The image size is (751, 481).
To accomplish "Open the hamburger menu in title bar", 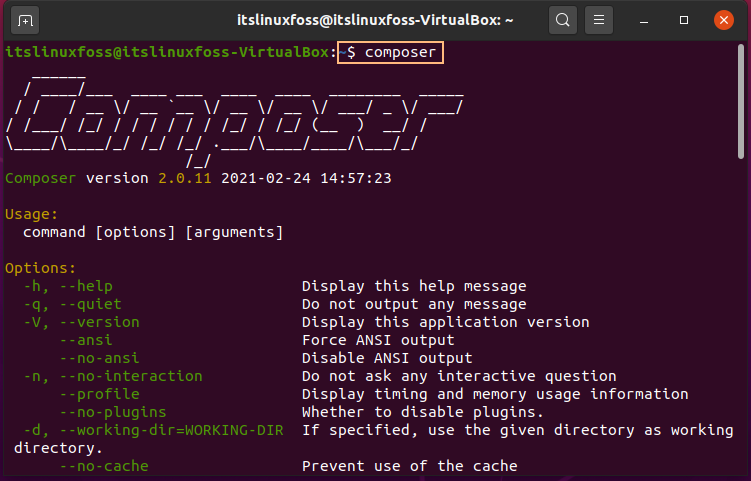I will point(599,20).
